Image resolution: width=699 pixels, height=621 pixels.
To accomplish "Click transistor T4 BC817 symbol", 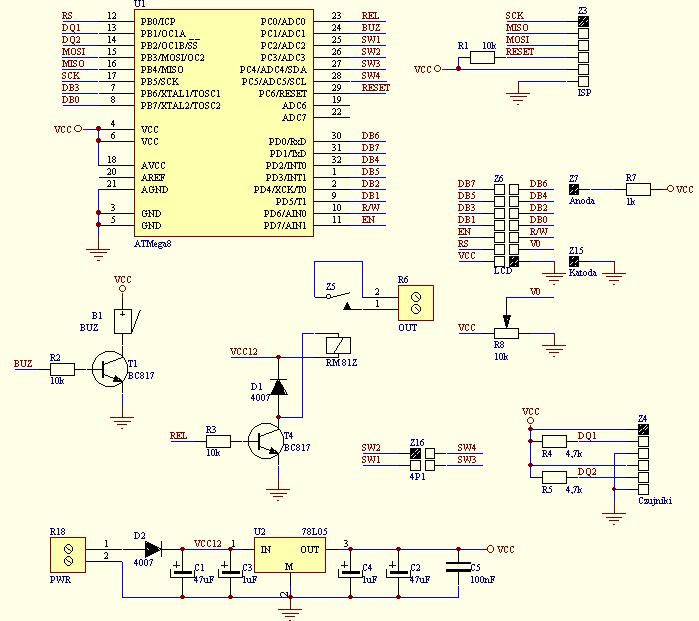I will pyautogui.click(x=265, y=441).
